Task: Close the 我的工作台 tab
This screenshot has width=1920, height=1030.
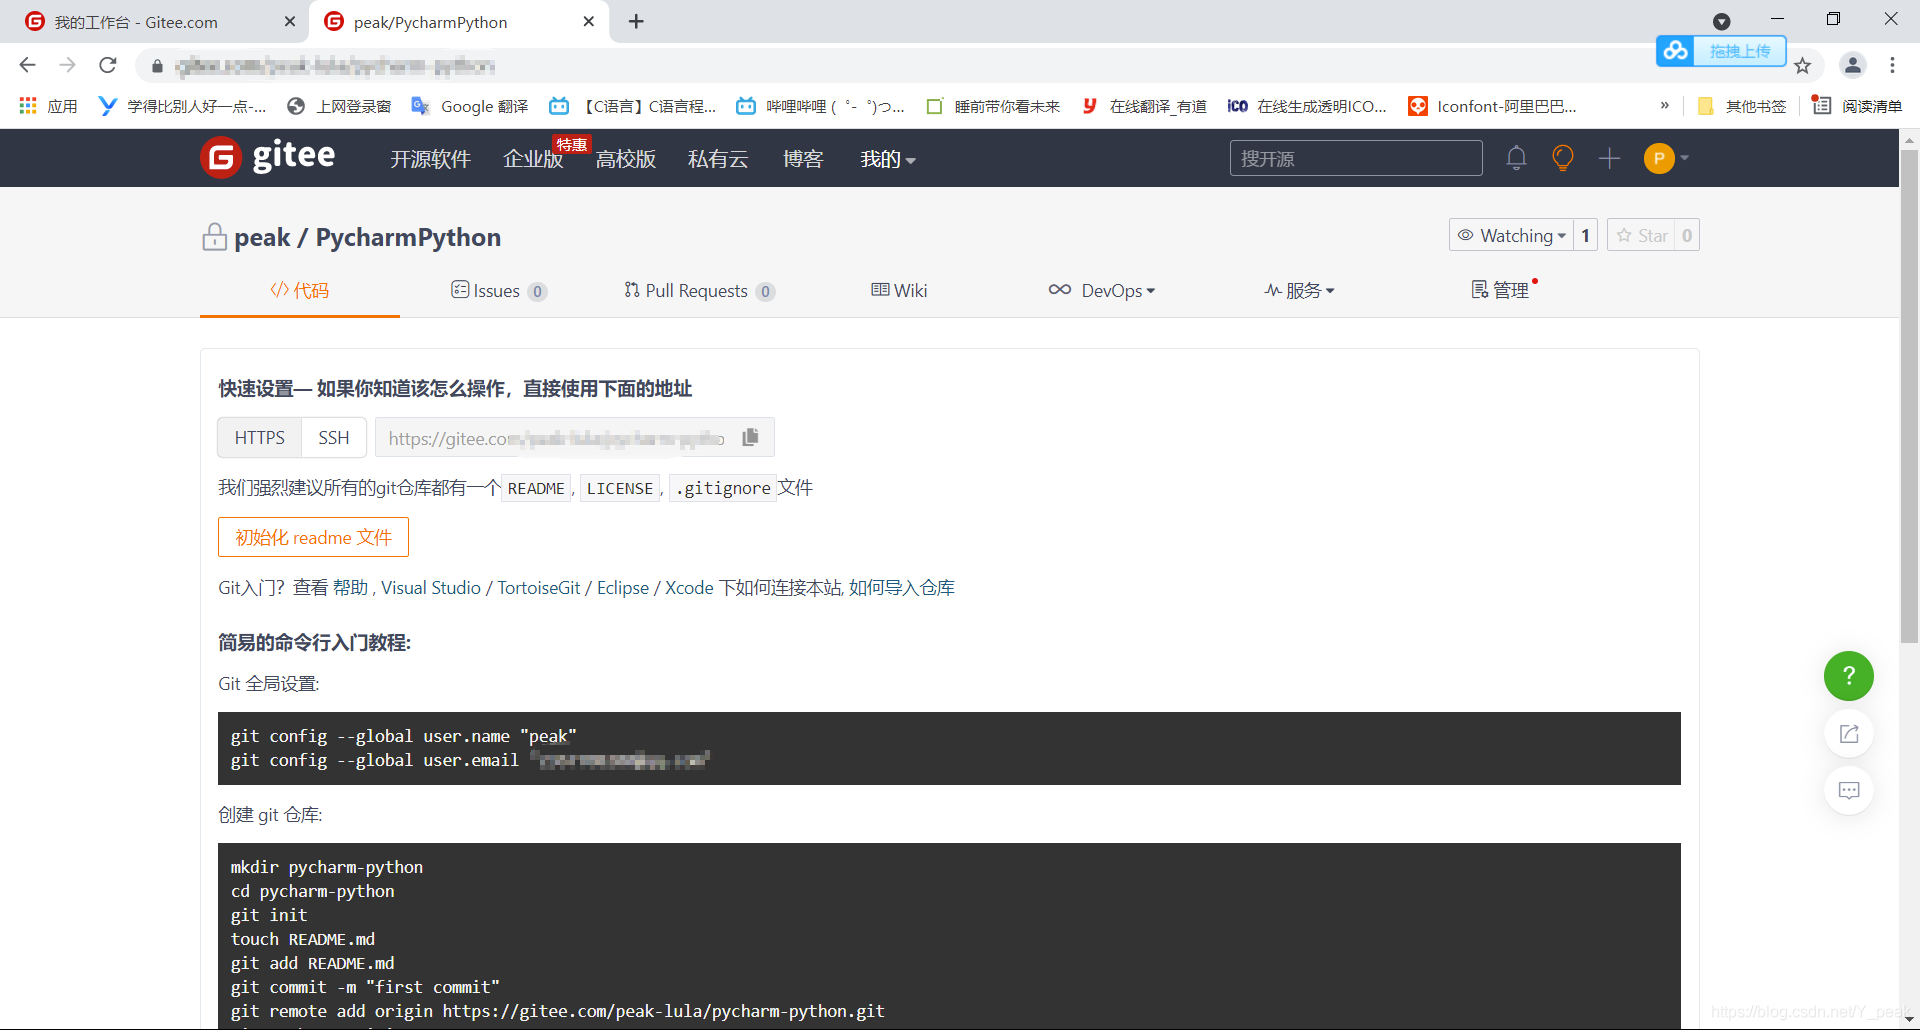Action: click(290, 21)
